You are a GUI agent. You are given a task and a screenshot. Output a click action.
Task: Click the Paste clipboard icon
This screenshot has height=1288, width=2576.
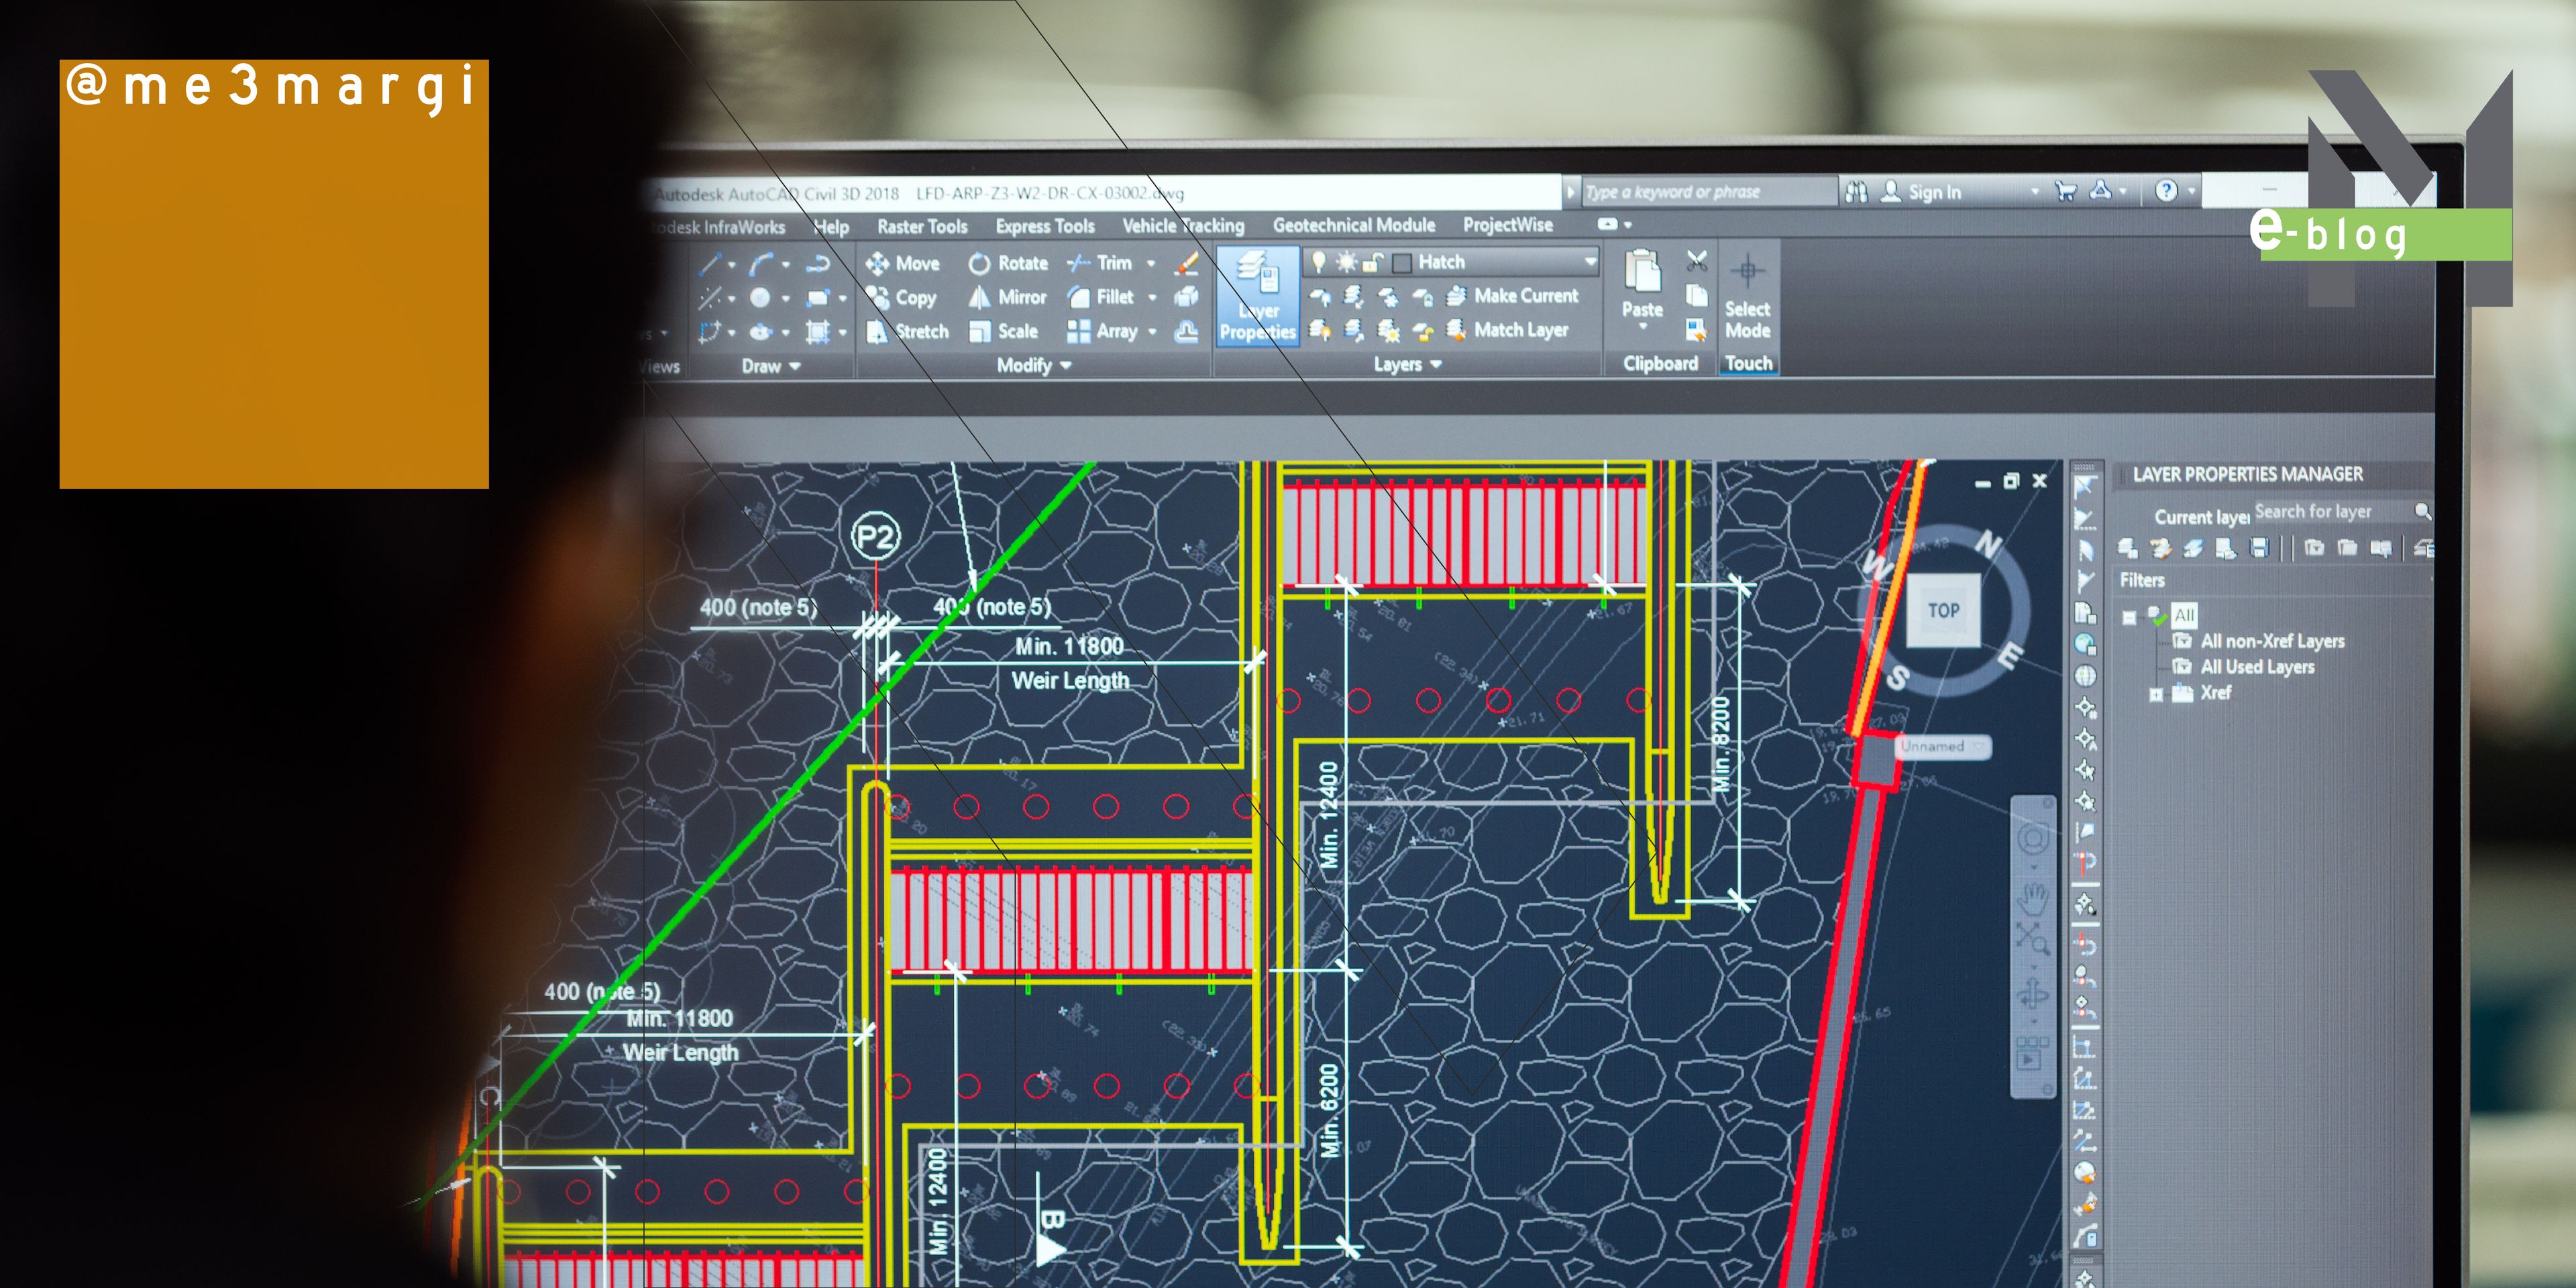(x=1642, y=271)
